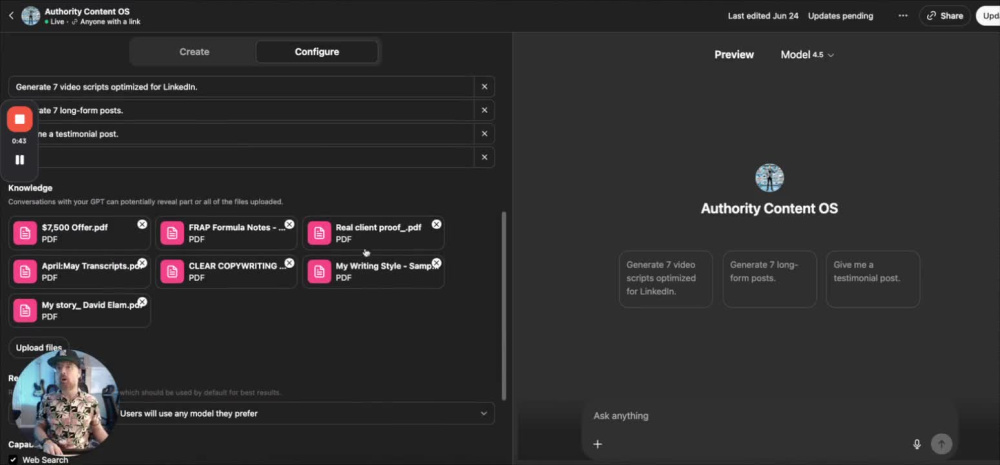The width and height of the screenshot is (1000, 465).
Task: Click April:May Transcripts PDF icon
Action: [x=25, y=271]
